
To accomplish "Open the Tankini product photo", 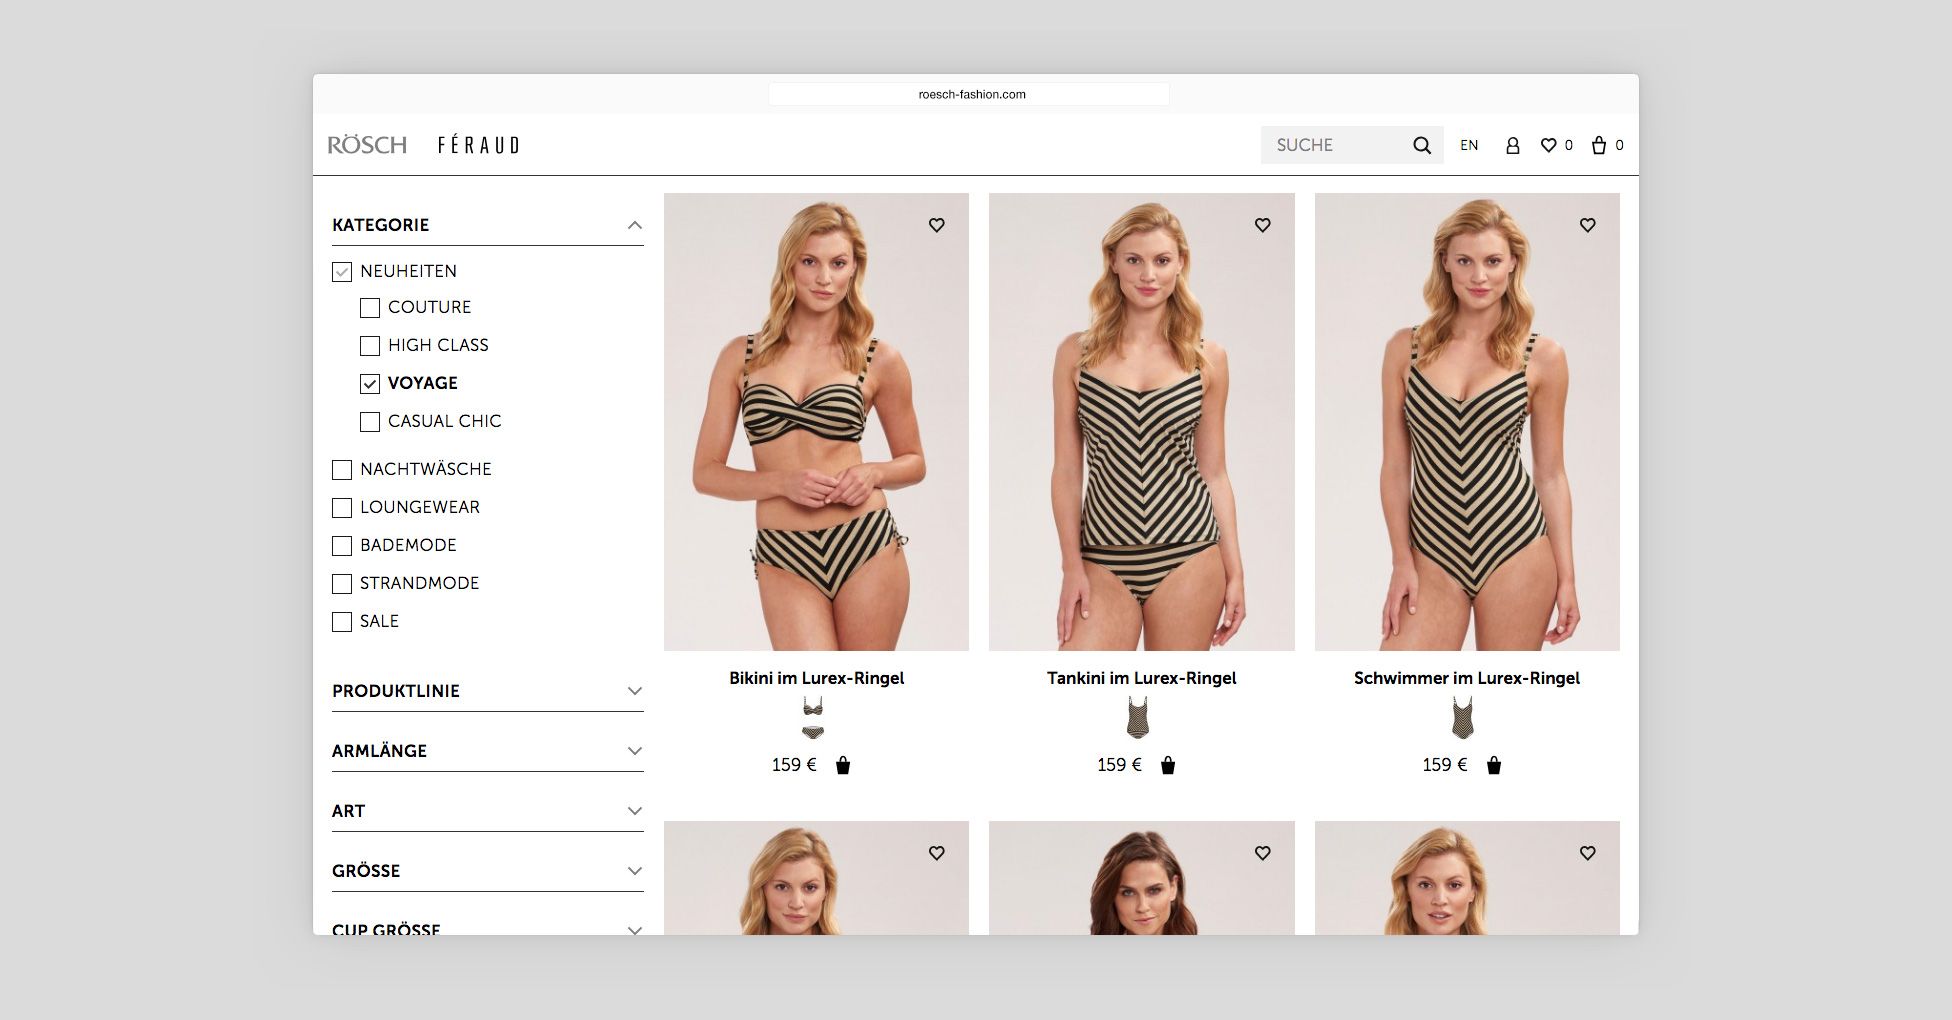I will tap(1142, 422).
